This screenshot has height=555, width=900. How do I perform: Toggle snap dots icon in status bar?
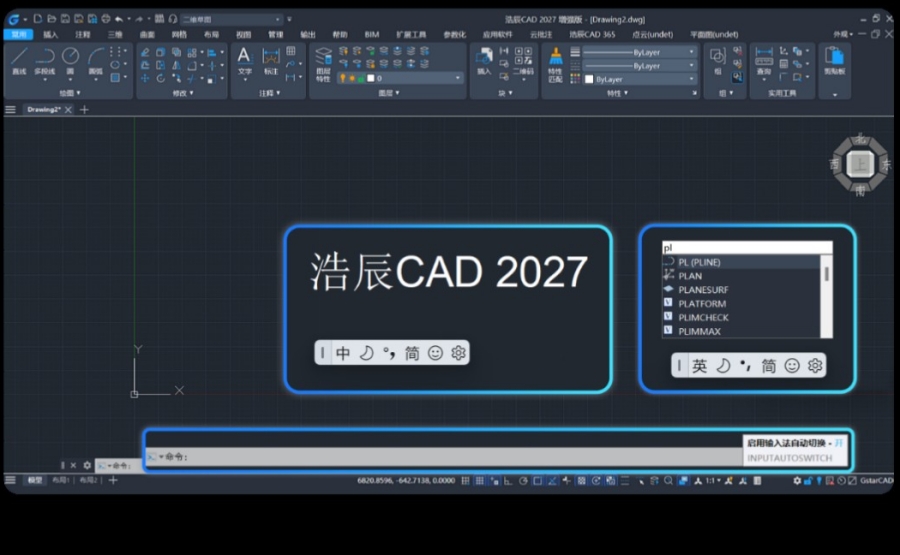(x=465, y=480)
